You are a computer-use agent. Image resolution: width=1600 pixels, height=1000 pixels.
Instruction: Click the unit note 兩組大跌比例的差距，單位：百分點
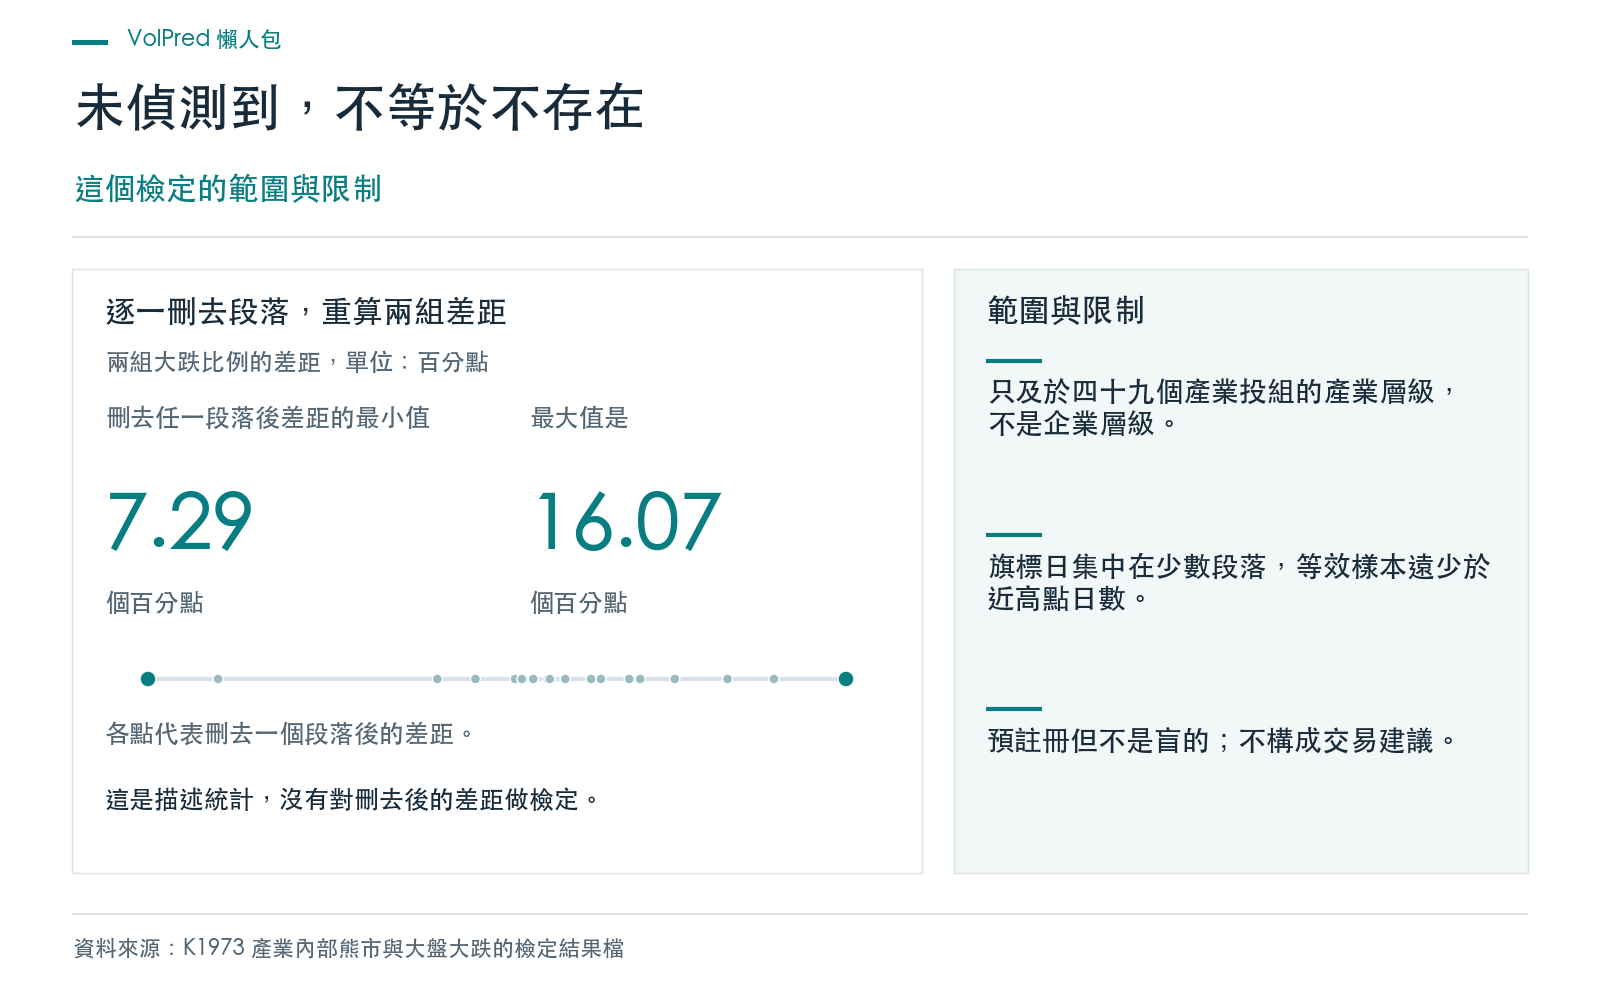[298, 362]
